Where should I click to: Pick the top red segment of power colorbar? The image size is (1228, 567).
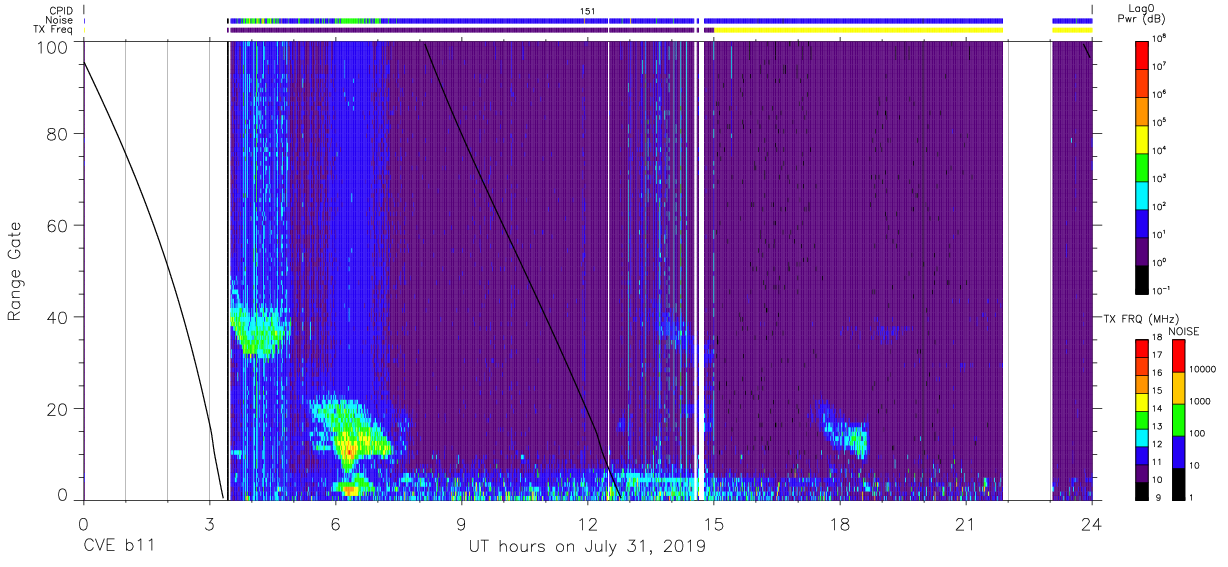(1144, 53)
